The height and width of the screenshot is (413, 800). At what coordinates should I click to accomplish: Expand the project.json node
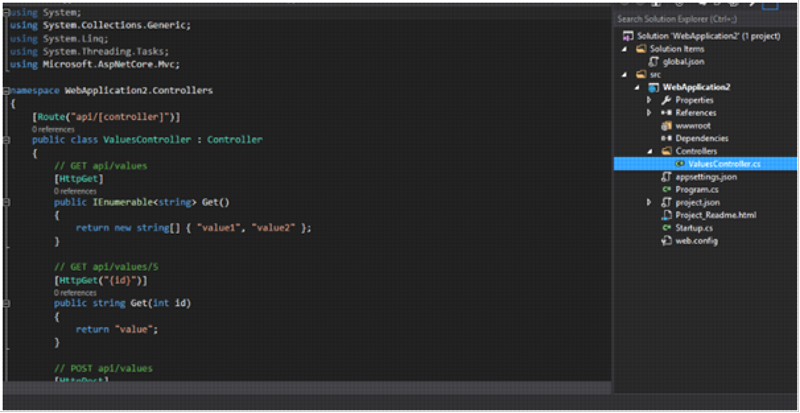[x=649, y=202]
